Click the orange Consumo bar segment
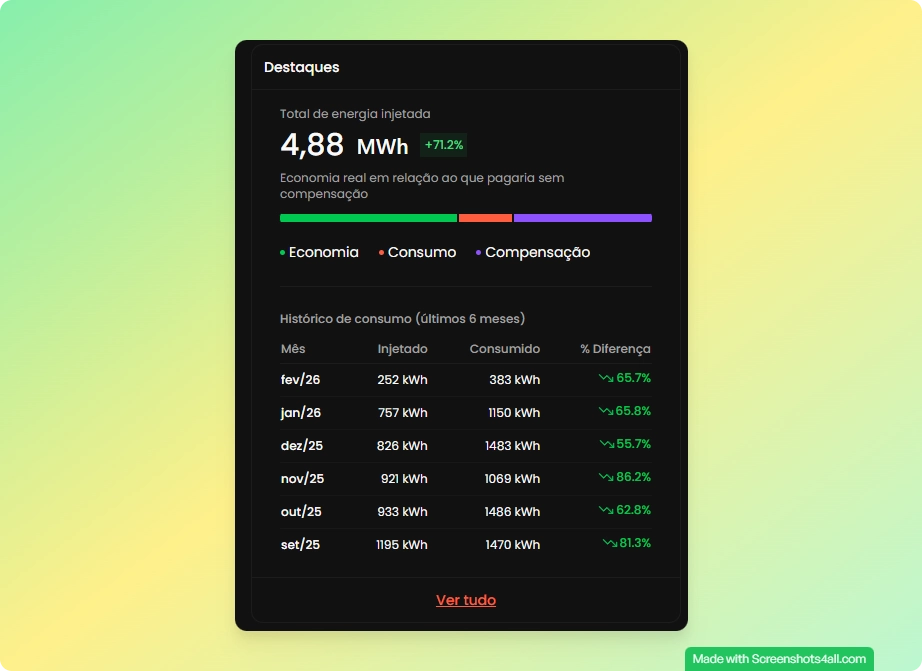The image size is (922, 671). pos(485,218)
